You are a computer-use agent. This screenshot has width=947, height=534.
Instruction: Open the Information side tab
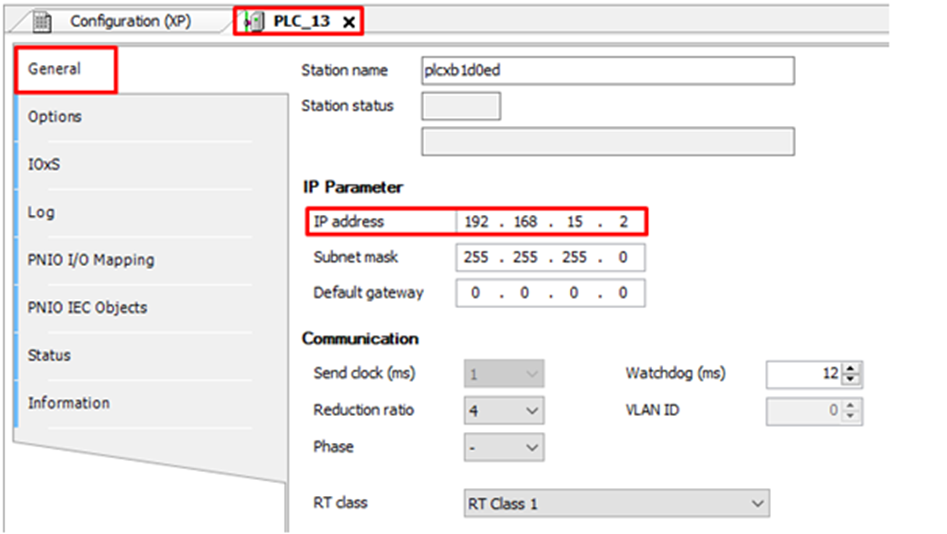[69, 403]
